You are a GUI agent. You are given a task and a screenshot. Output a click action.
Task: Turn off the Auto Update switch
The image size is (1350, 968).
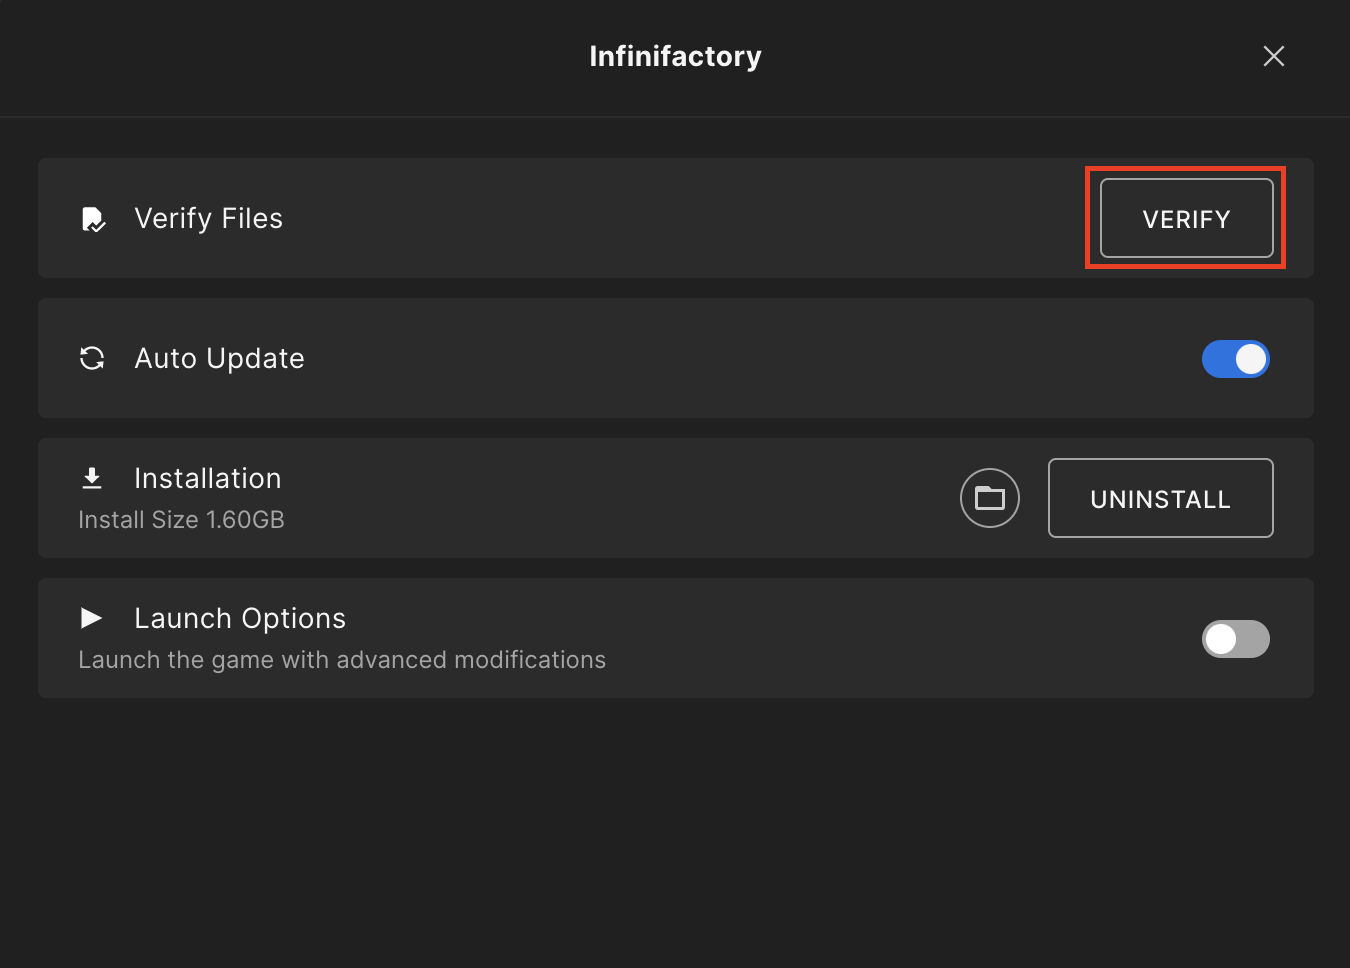click(1235, 359)
